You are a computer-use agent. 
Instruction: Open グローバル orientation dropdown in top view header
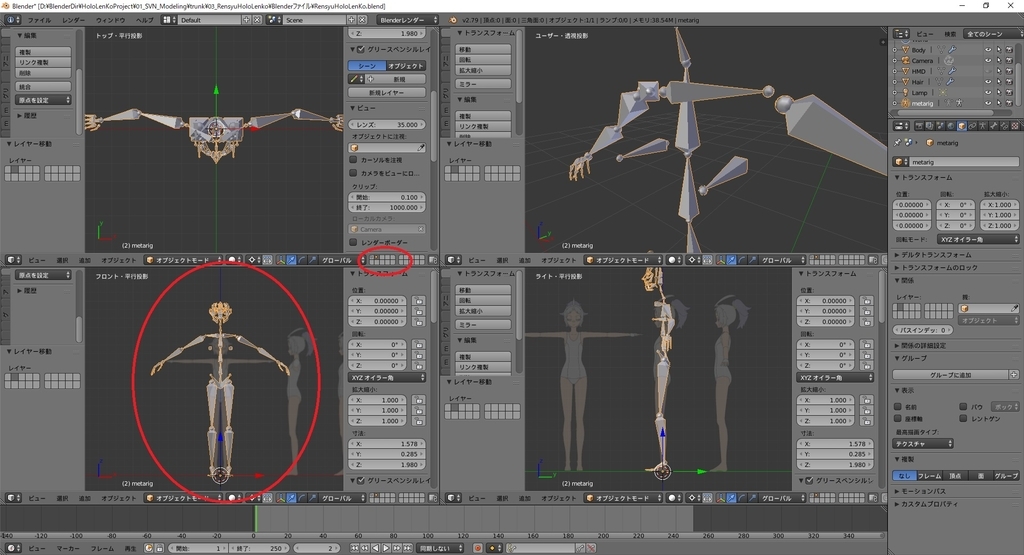pos(340,260)
